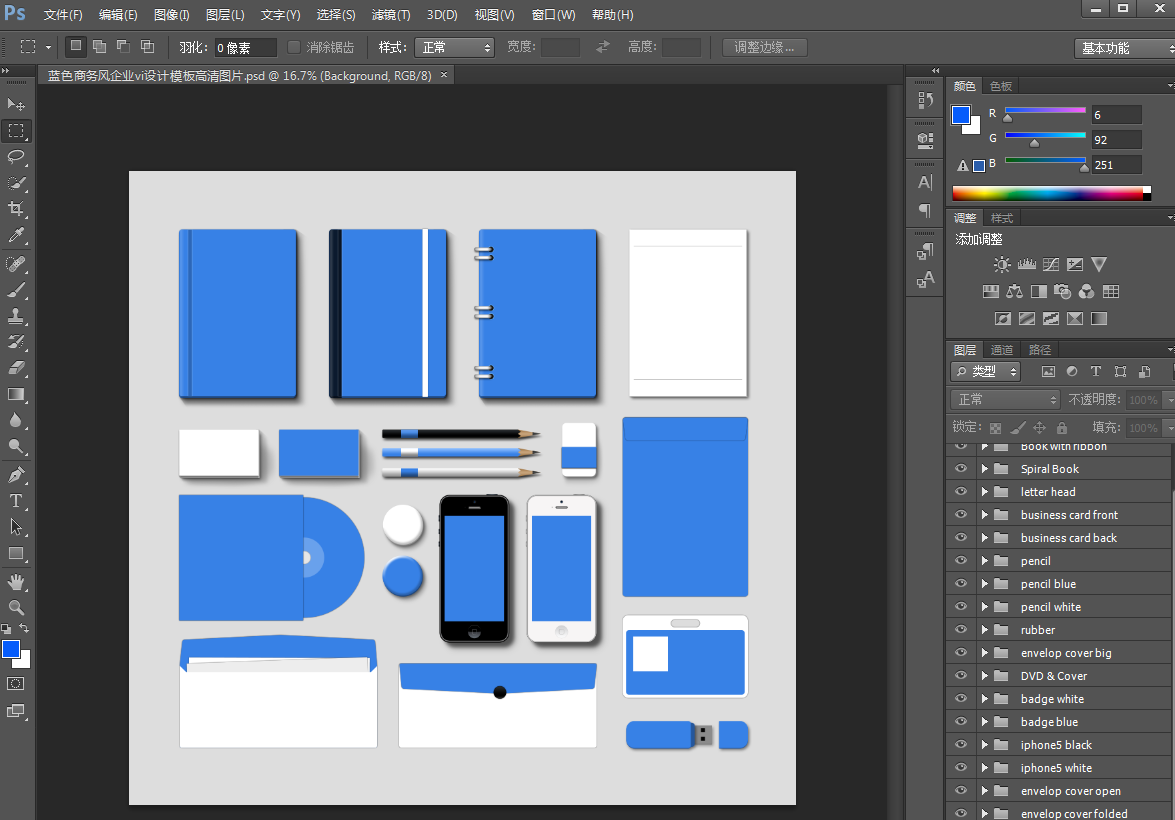Viewport: 1175px width, 820px height.
Task: Click the 调整边缘 refine edge button
Action: [764, 47]
